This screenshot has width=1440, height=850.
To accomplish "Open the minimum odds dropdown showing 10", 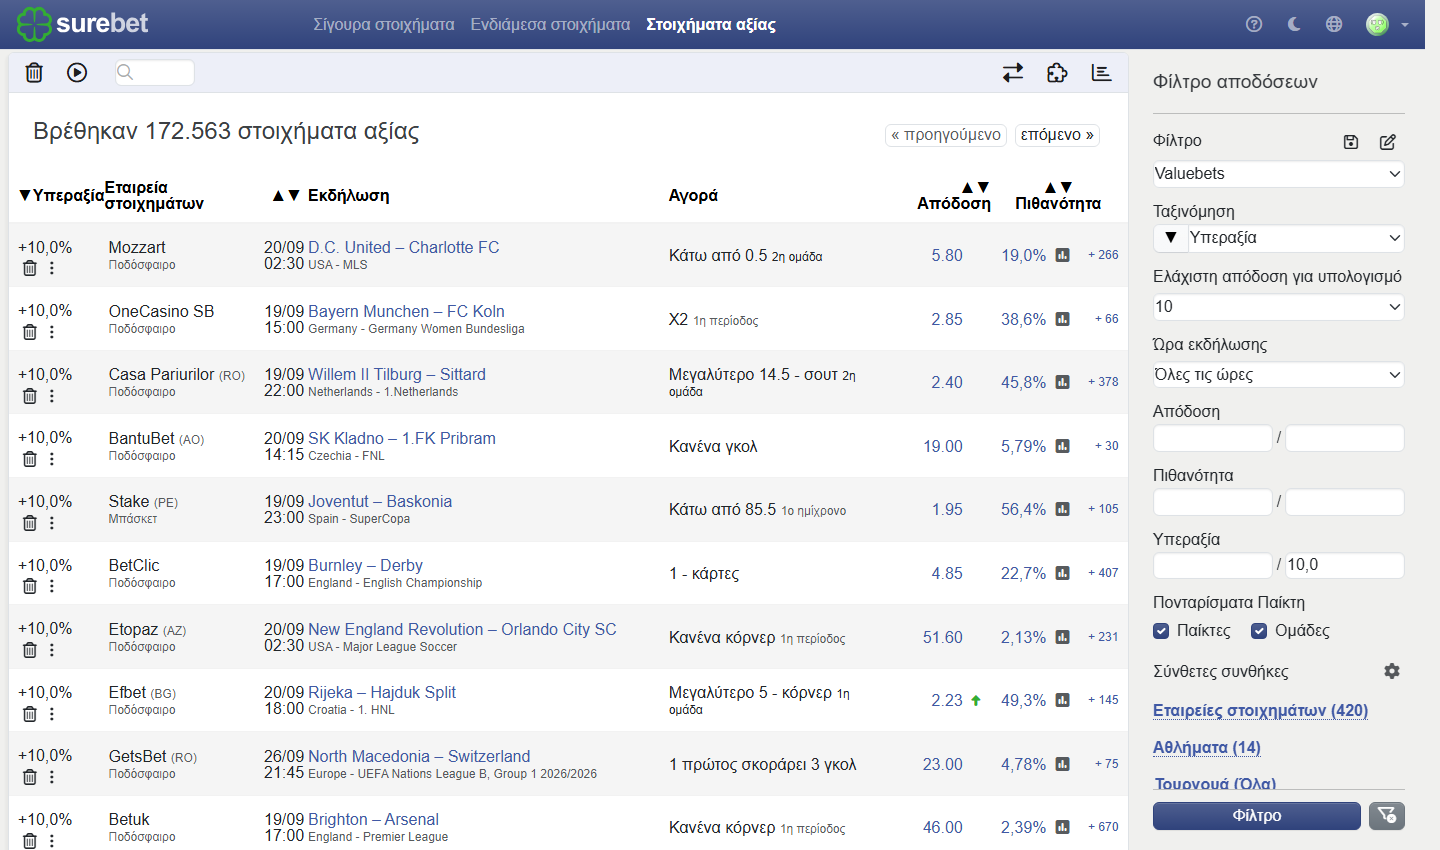I will coord(1278,307).
